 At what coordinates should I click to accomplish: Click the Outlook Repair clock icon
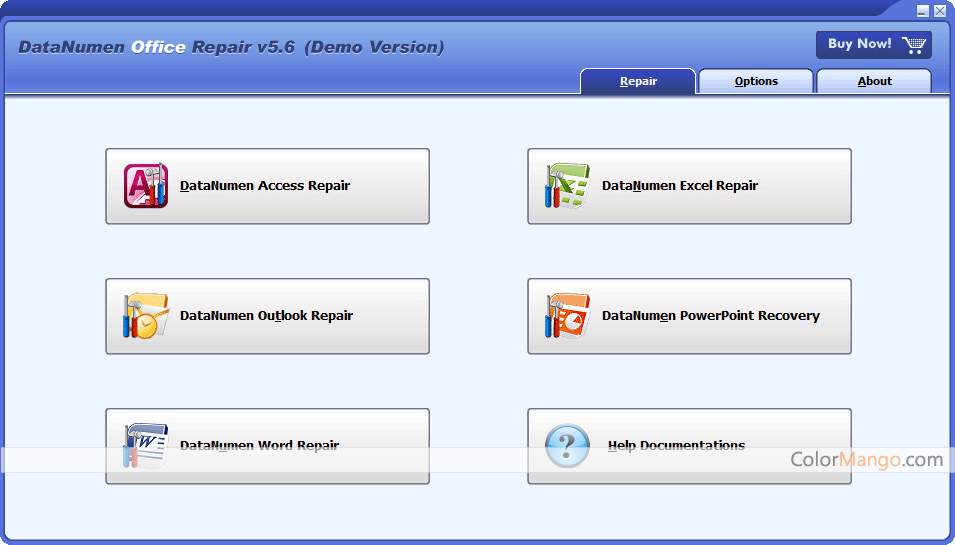tap(146, 315)
